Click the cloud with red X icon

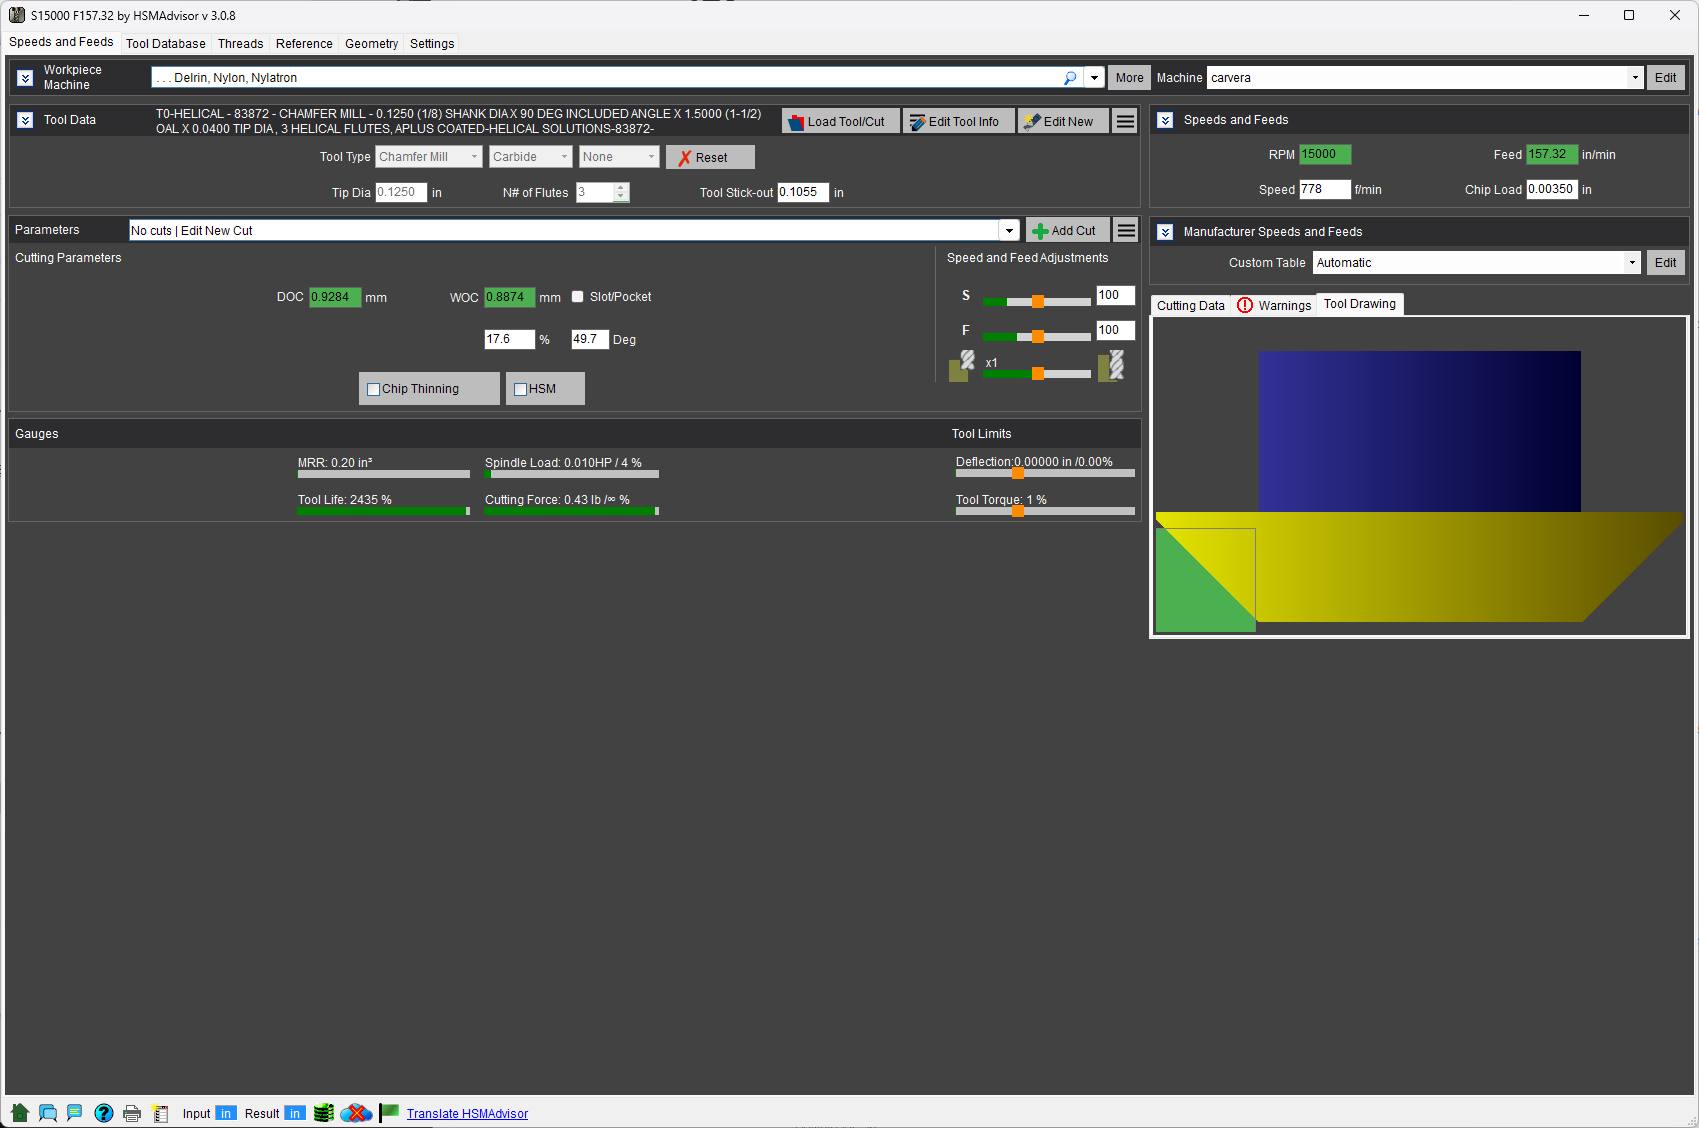coord(356,1113)
